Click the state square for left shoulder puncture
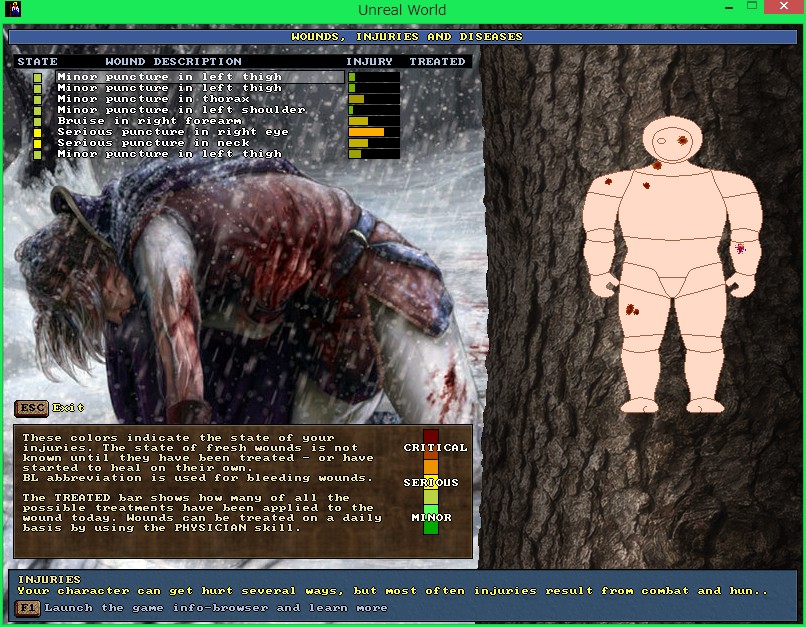The image size is (806, 627). (x=38, y=110)
